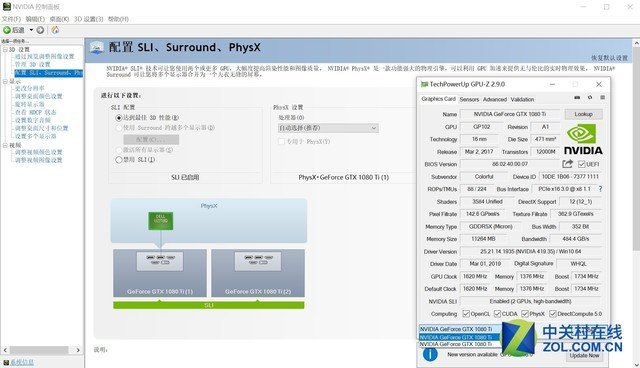Click the green Back arrow icon
Screen dimensions: 640x368
pos(7,30)
